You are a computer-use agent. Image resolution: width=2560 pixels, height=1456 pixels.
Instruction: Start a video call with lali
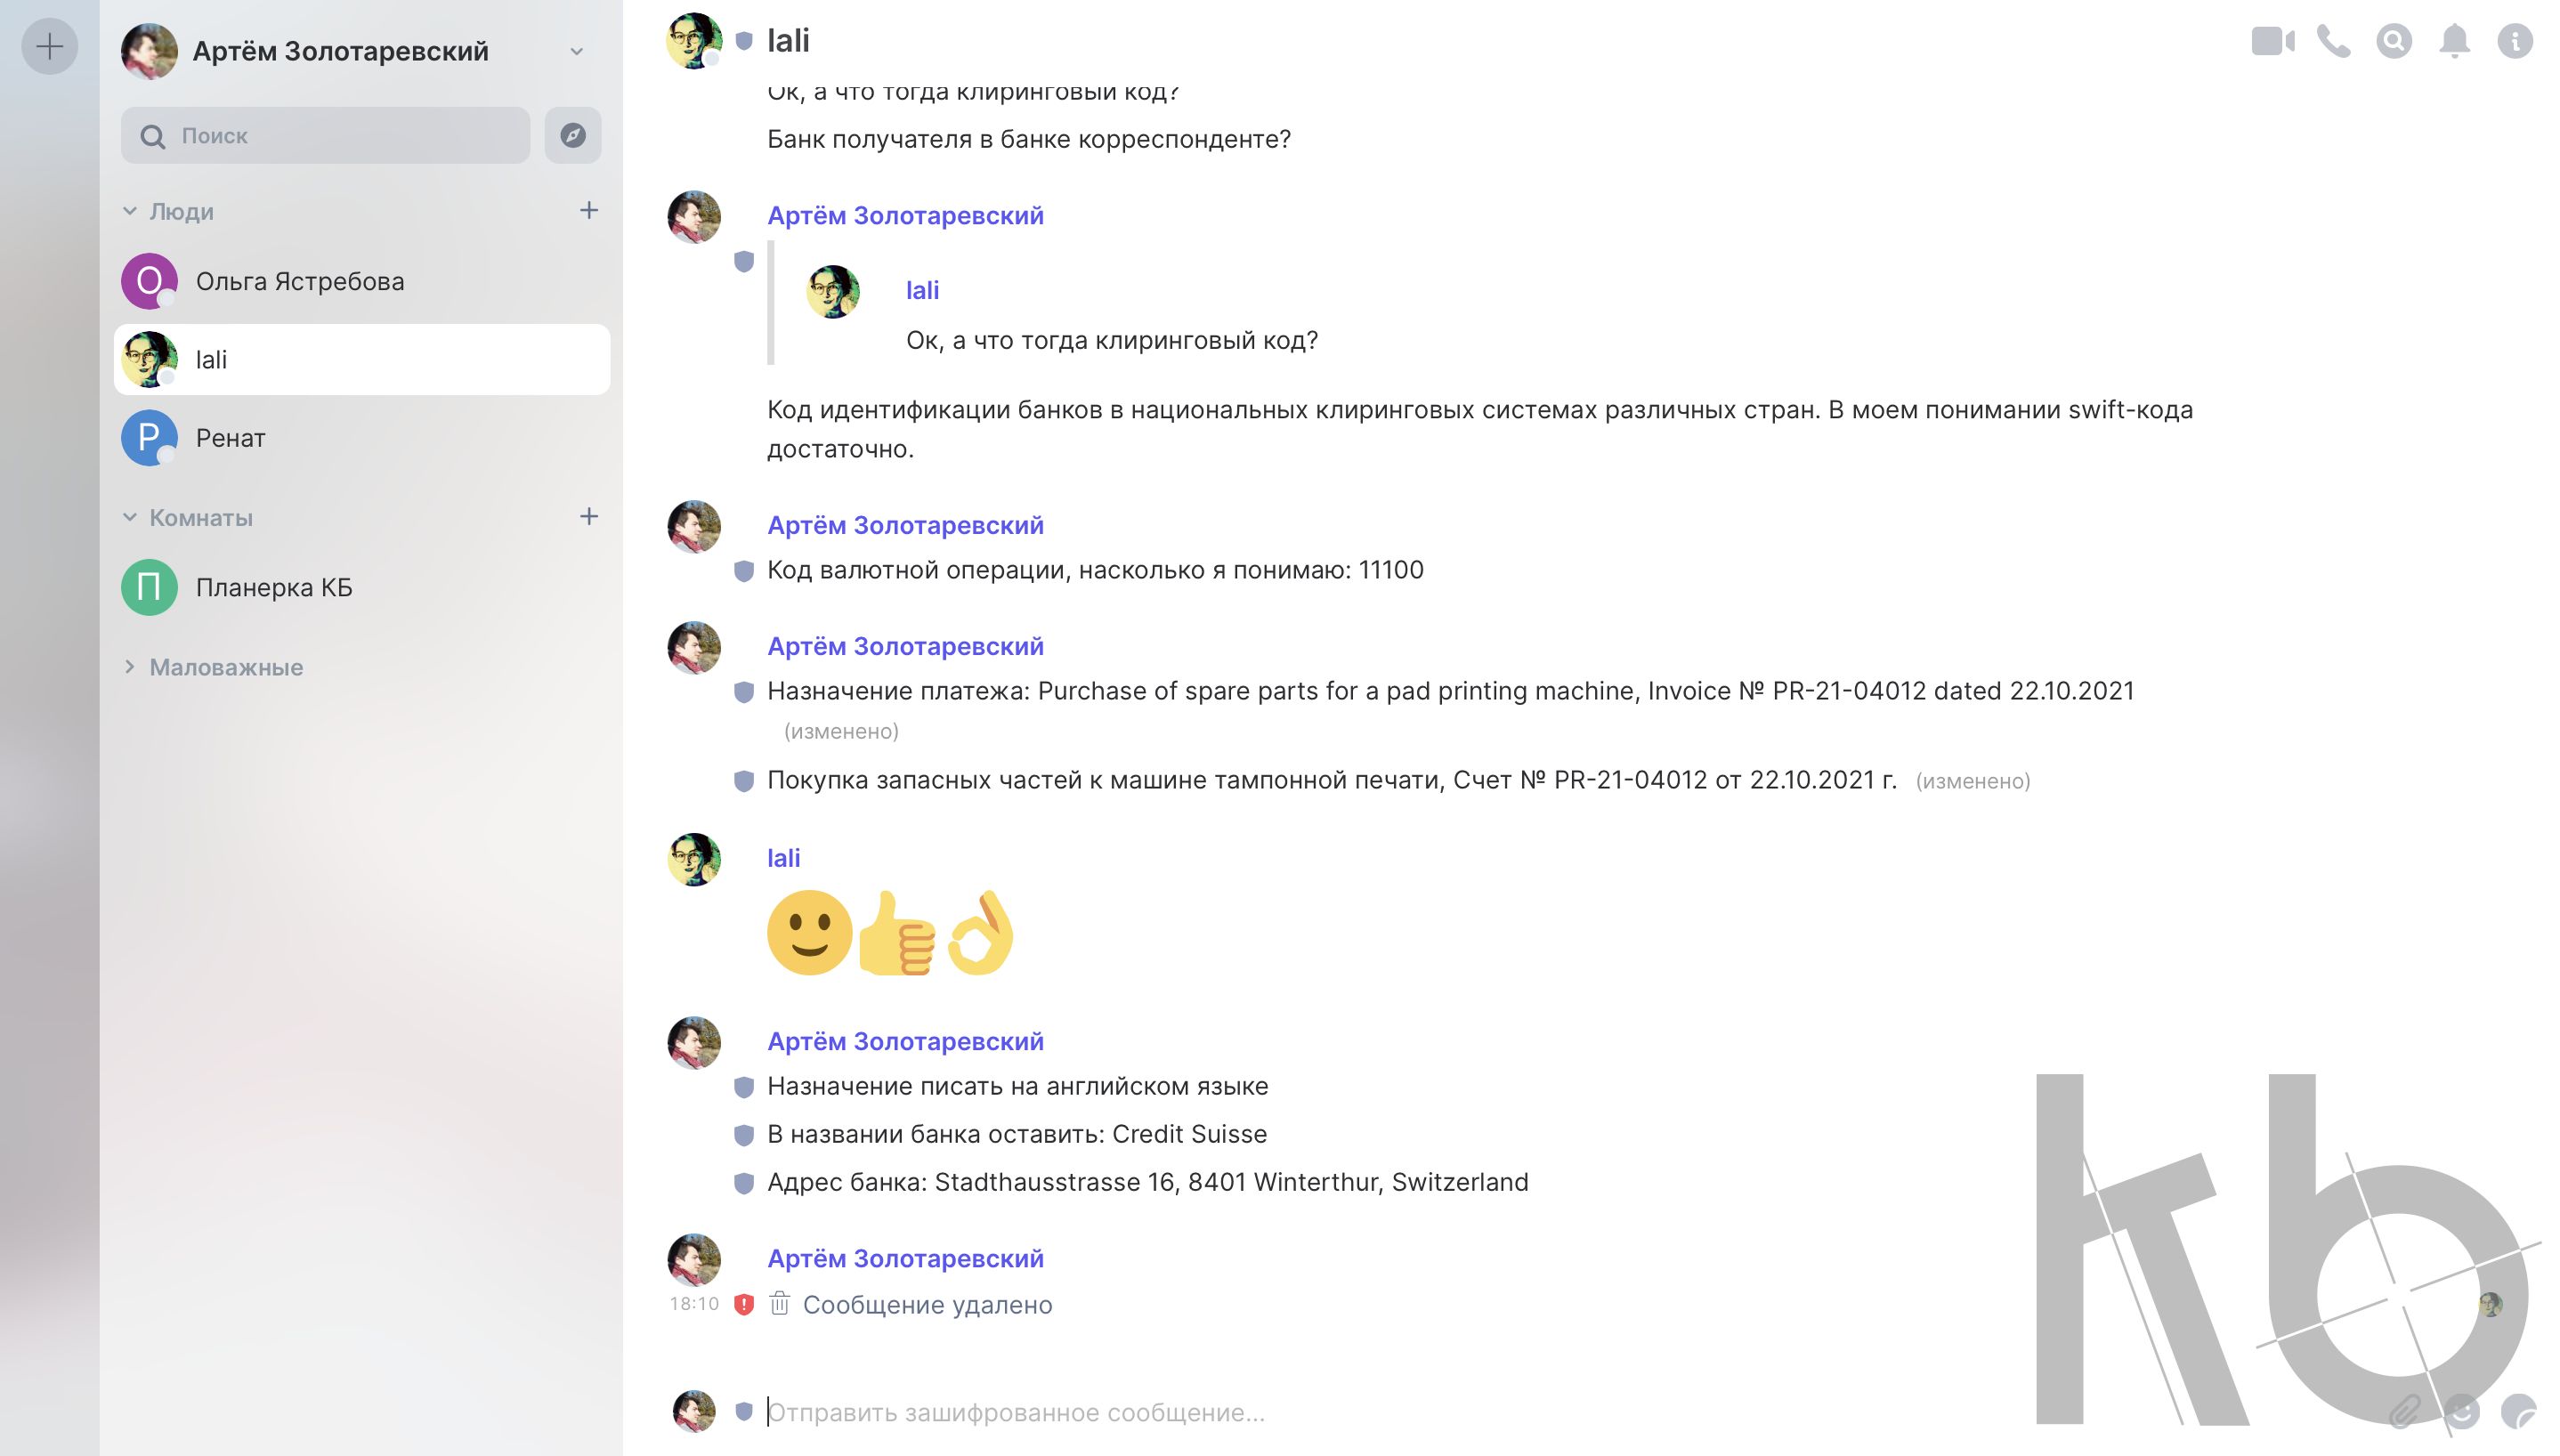pyautogui.click(x=2271, y=41)
